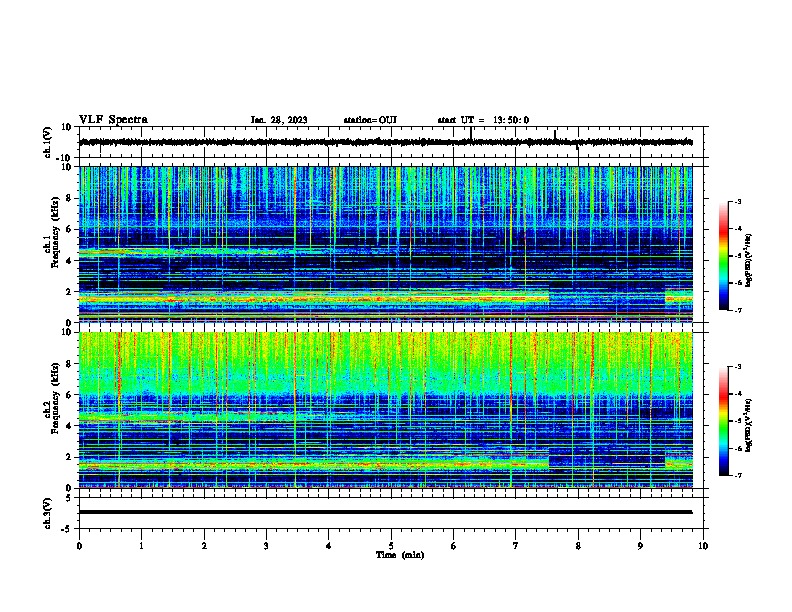Screen dimensions: 792x612
Task: Click the "-7" label on ch.2 color bar
Action: click(x=737, y=475)
